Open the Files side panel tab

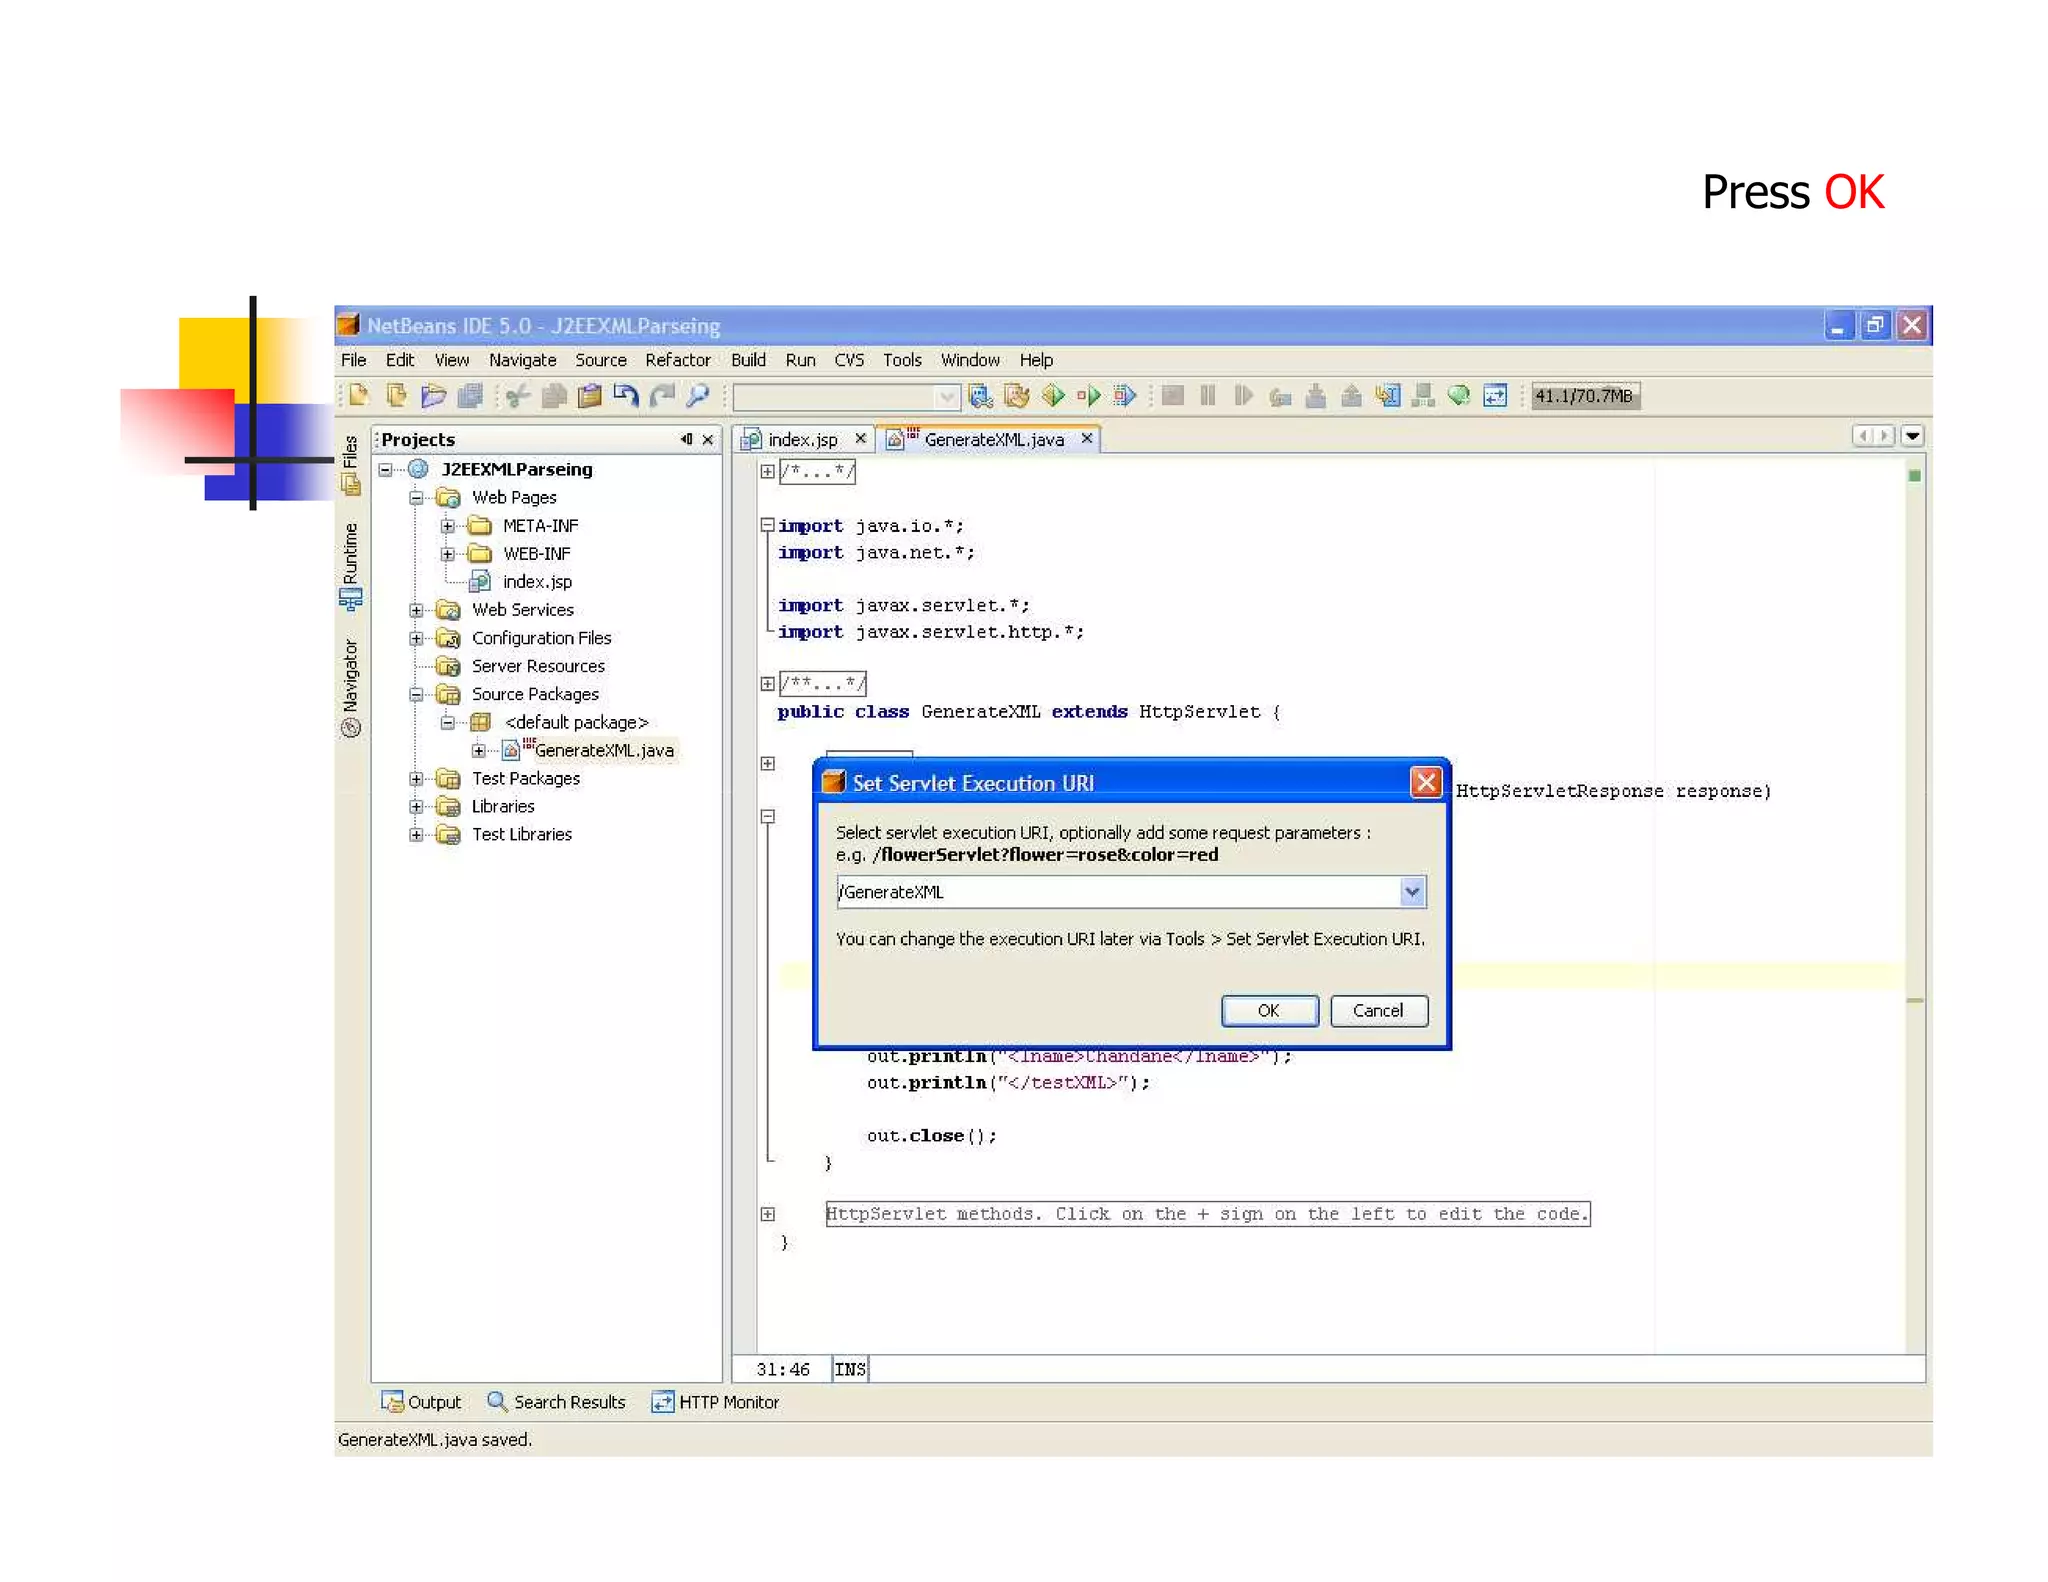click(x=350, y=464)
